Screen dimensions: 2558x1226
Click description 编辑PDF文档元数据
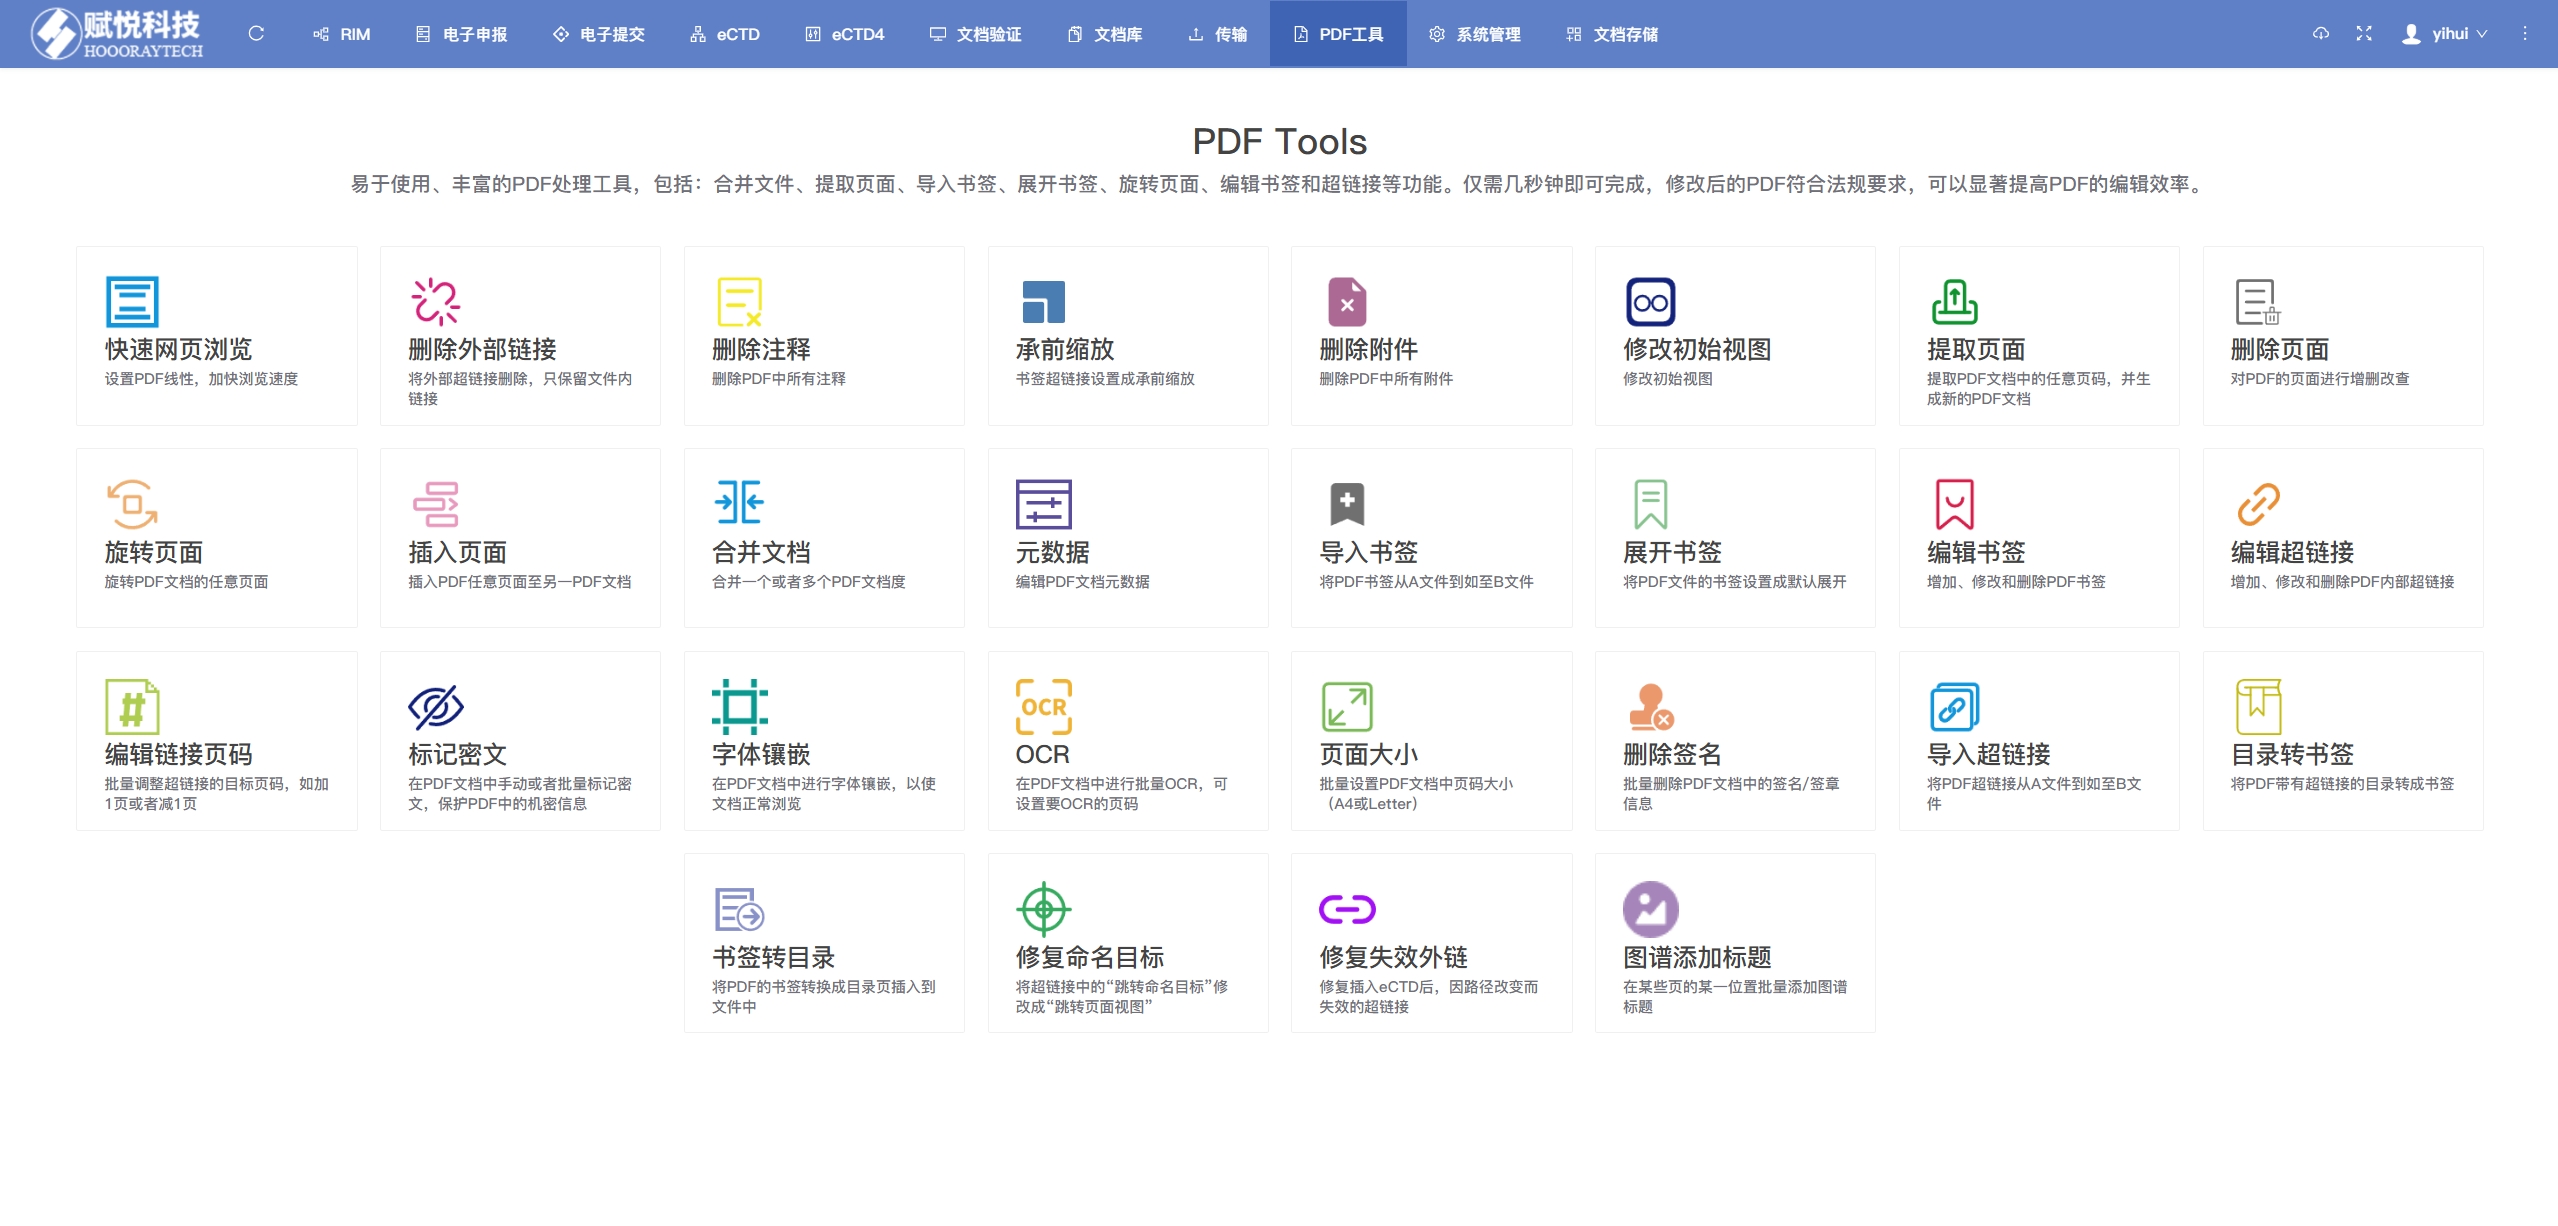[1083, 582]
